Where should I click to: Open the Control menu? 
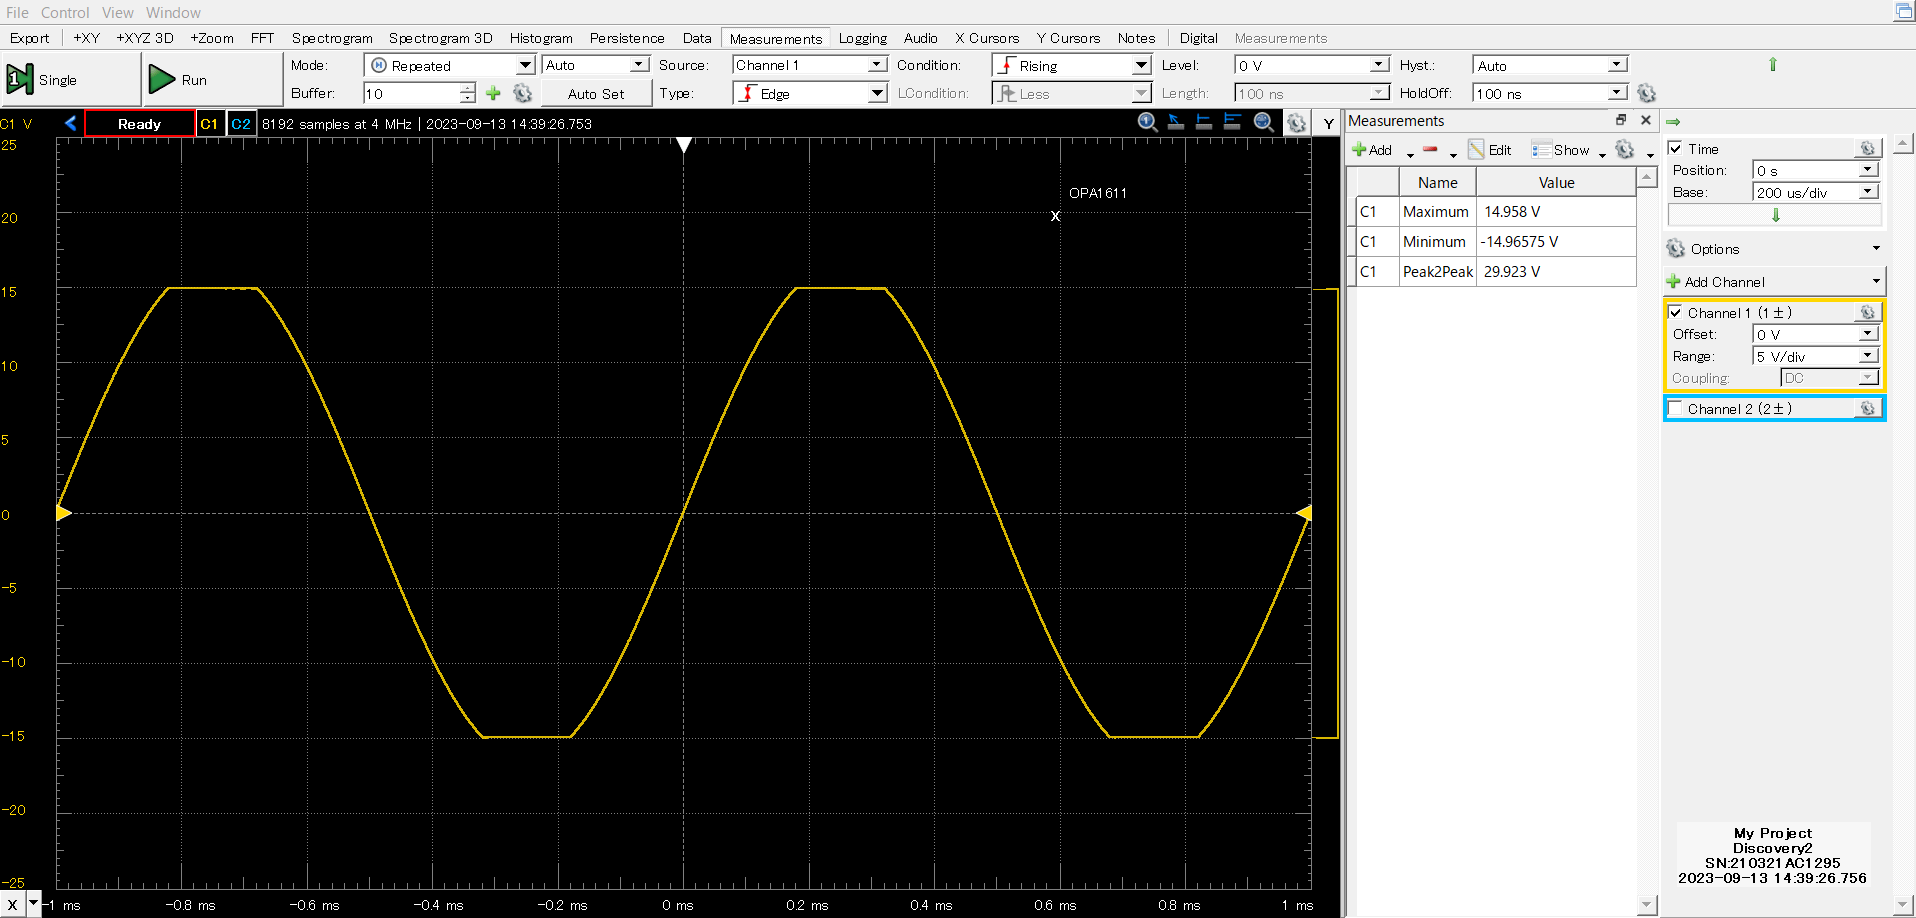pyautogui.click(x=65, y=12)
